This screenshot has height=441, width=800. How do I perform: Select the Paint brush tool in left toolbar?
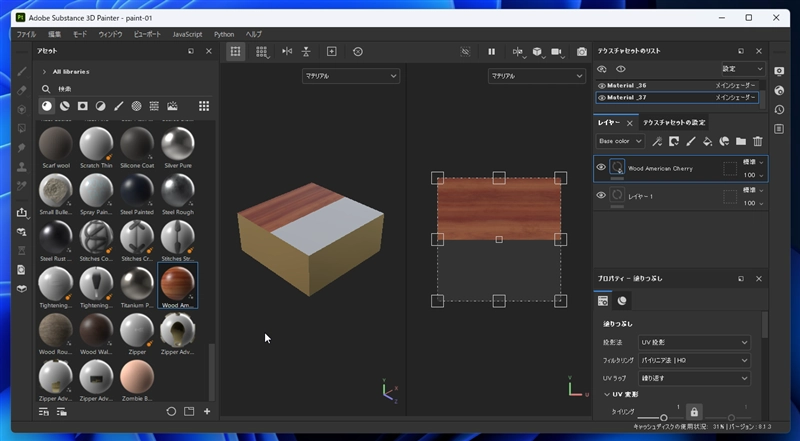pos(21,71)
